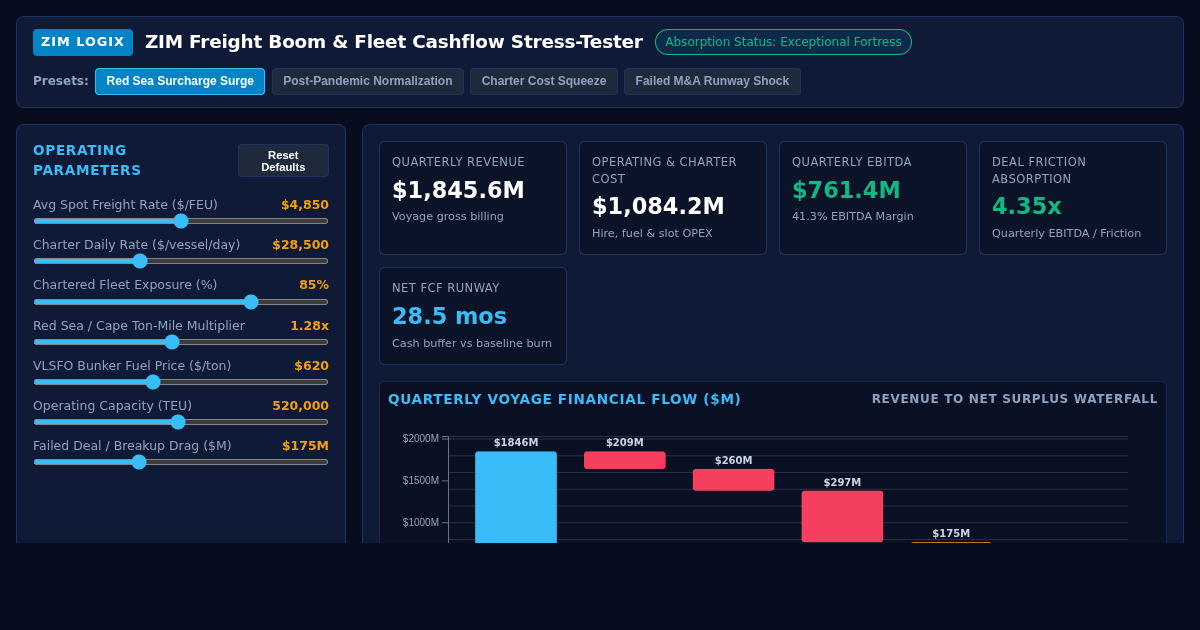The image size is (1200, 630).
Task: Click the $4,850 spot freight rate value
Action: (x=305, y=205)
